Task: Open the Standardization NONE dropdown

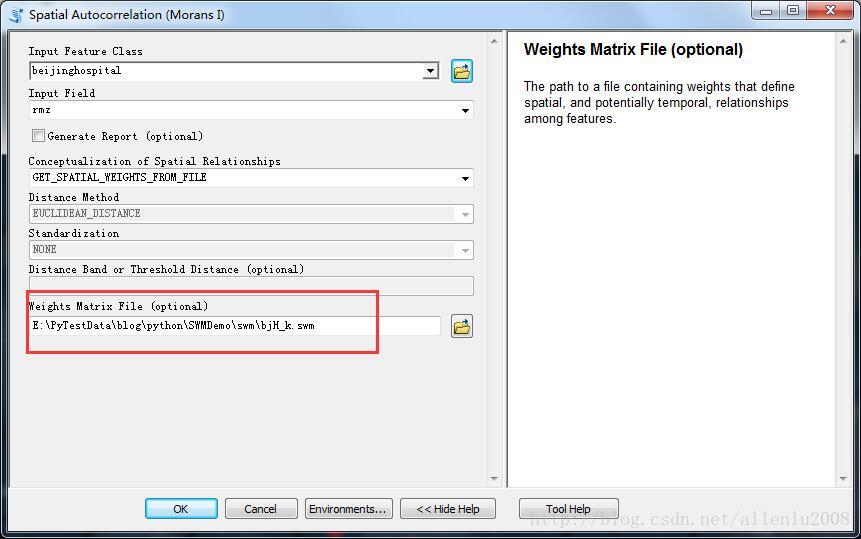Action: (x=465, y=250)
